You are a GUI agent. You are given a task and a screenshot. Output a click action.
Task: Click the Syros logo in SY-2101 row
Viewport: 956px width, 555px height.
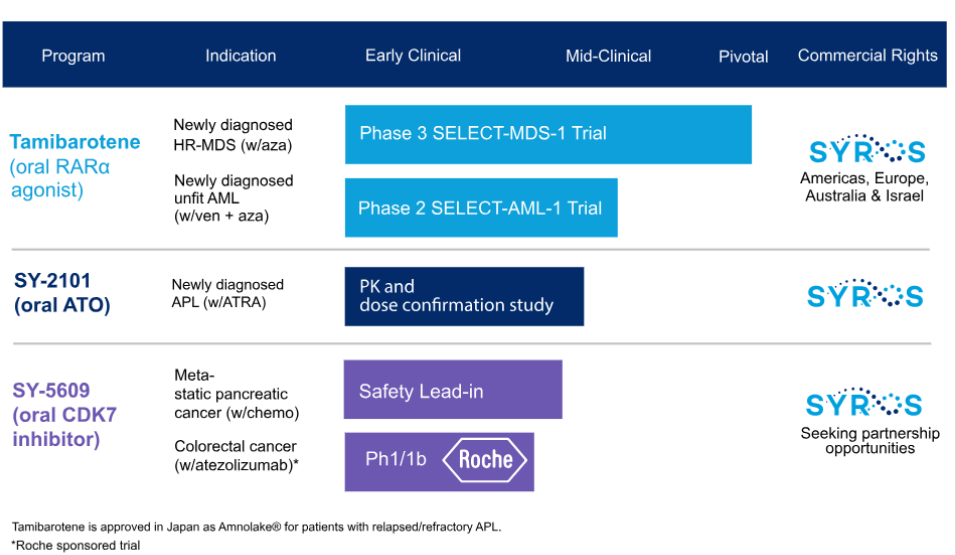coord(866,295)
